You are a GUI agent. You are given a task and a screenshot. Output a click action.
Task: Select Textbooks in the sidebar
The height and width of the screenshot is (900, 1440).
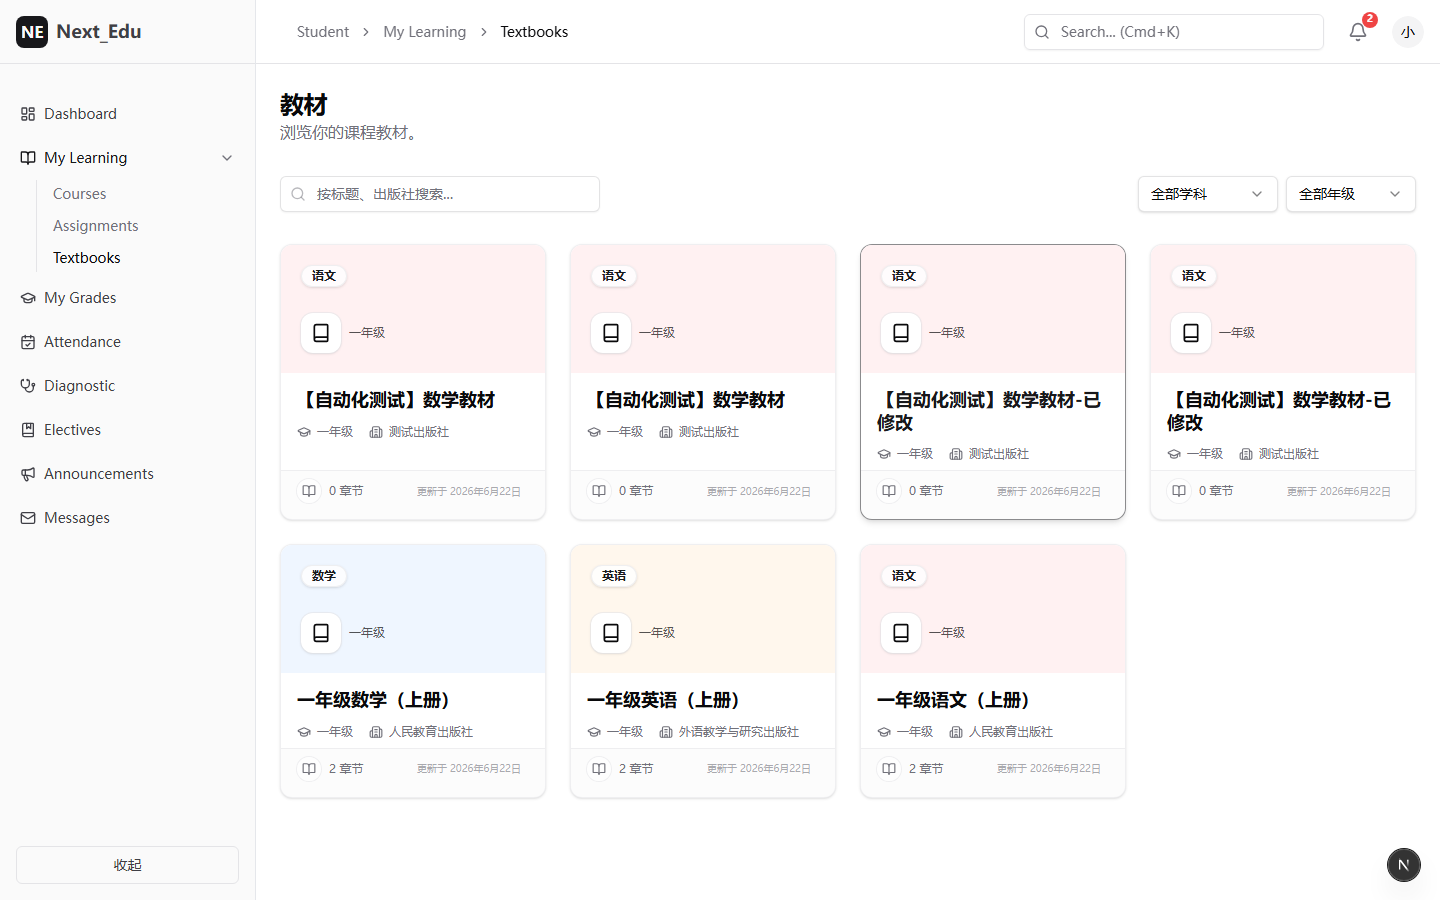[87, 258]
